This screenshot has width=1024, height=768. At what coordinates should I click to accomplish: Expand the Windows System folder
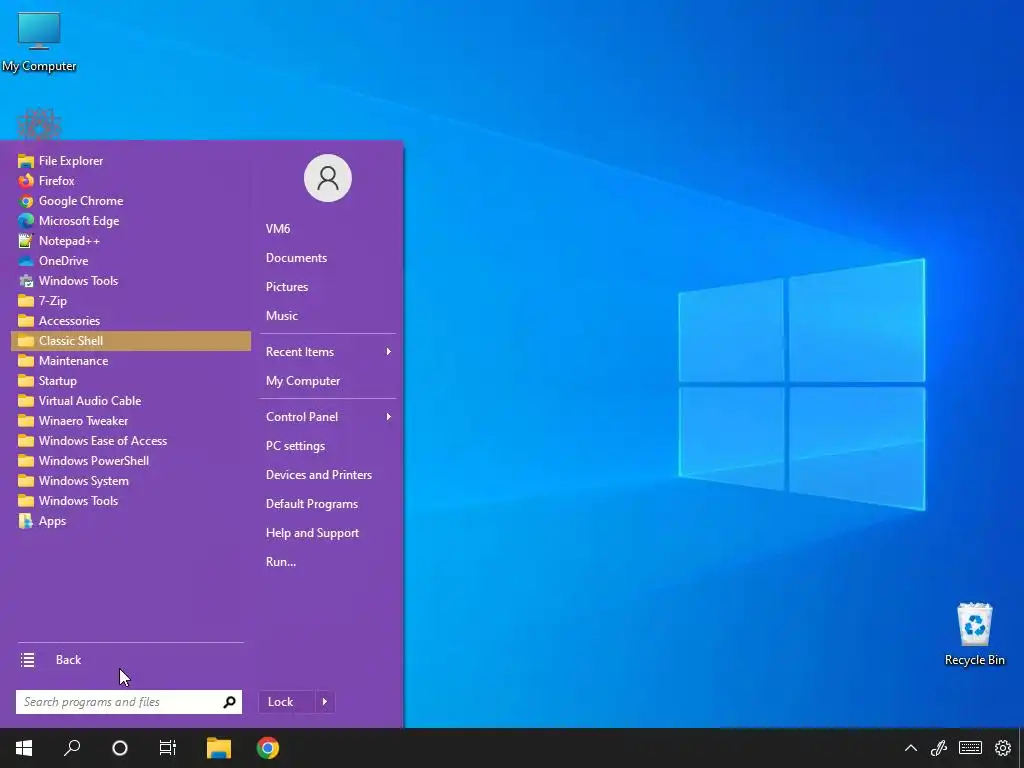click(131, 481)
